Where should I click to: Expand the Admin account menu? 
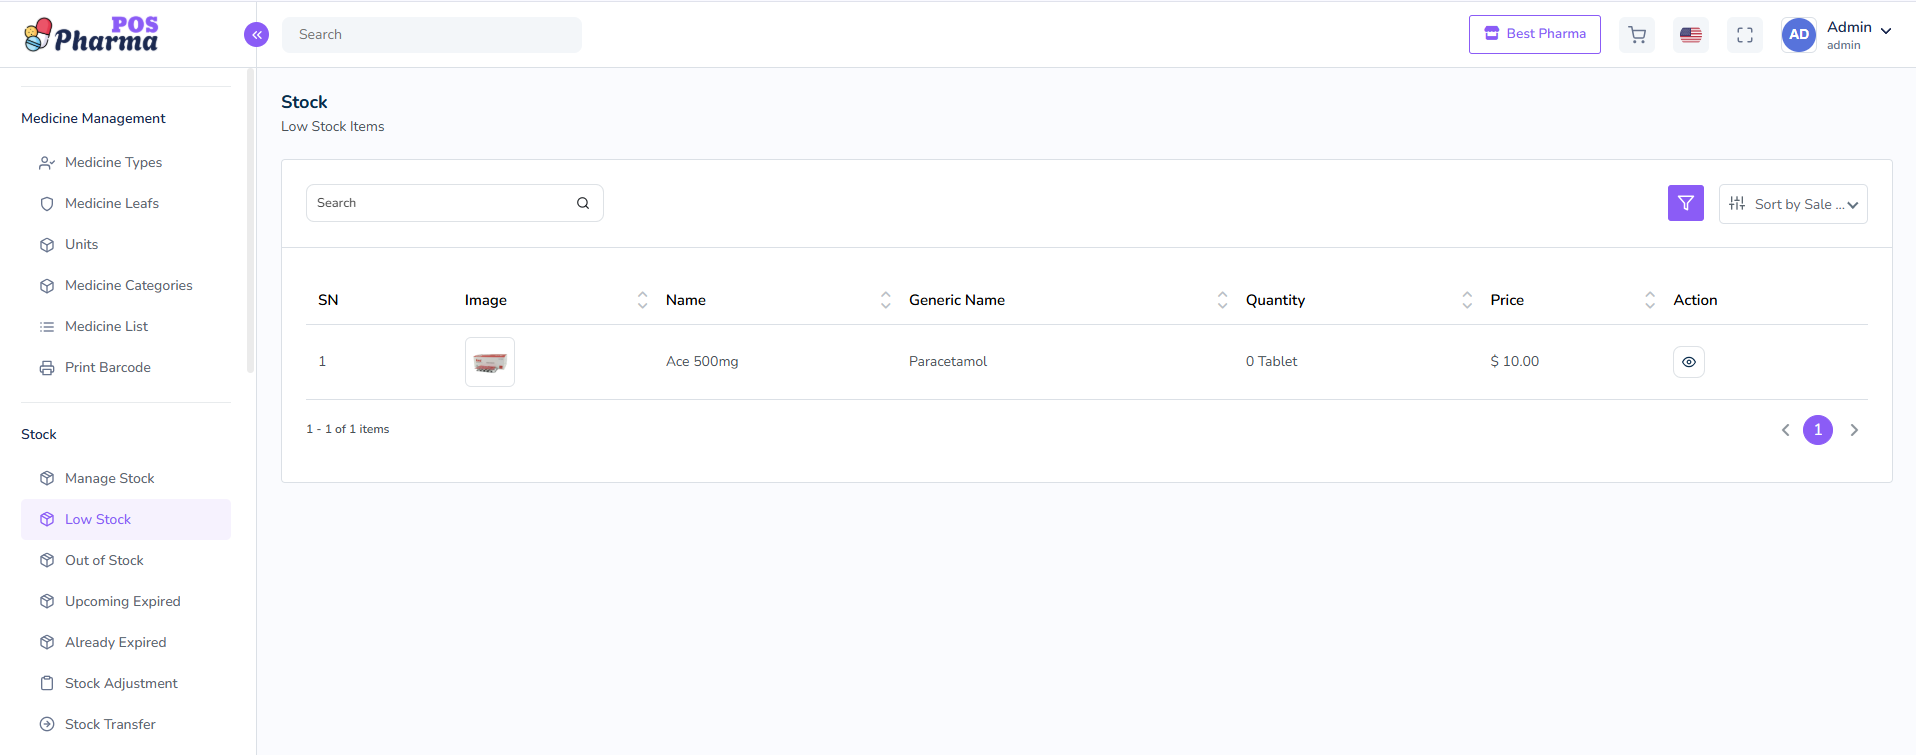coord(1885,31)
